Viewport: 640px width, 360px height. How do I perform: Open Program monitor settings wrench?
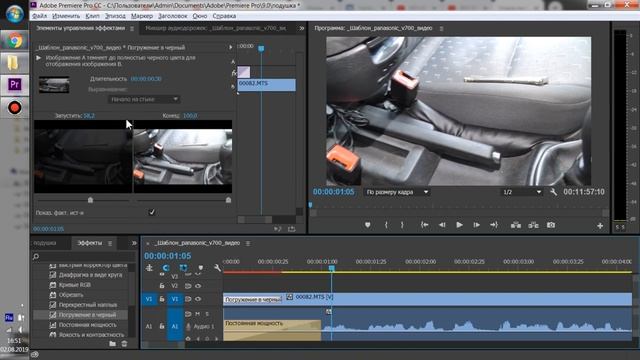553,192
